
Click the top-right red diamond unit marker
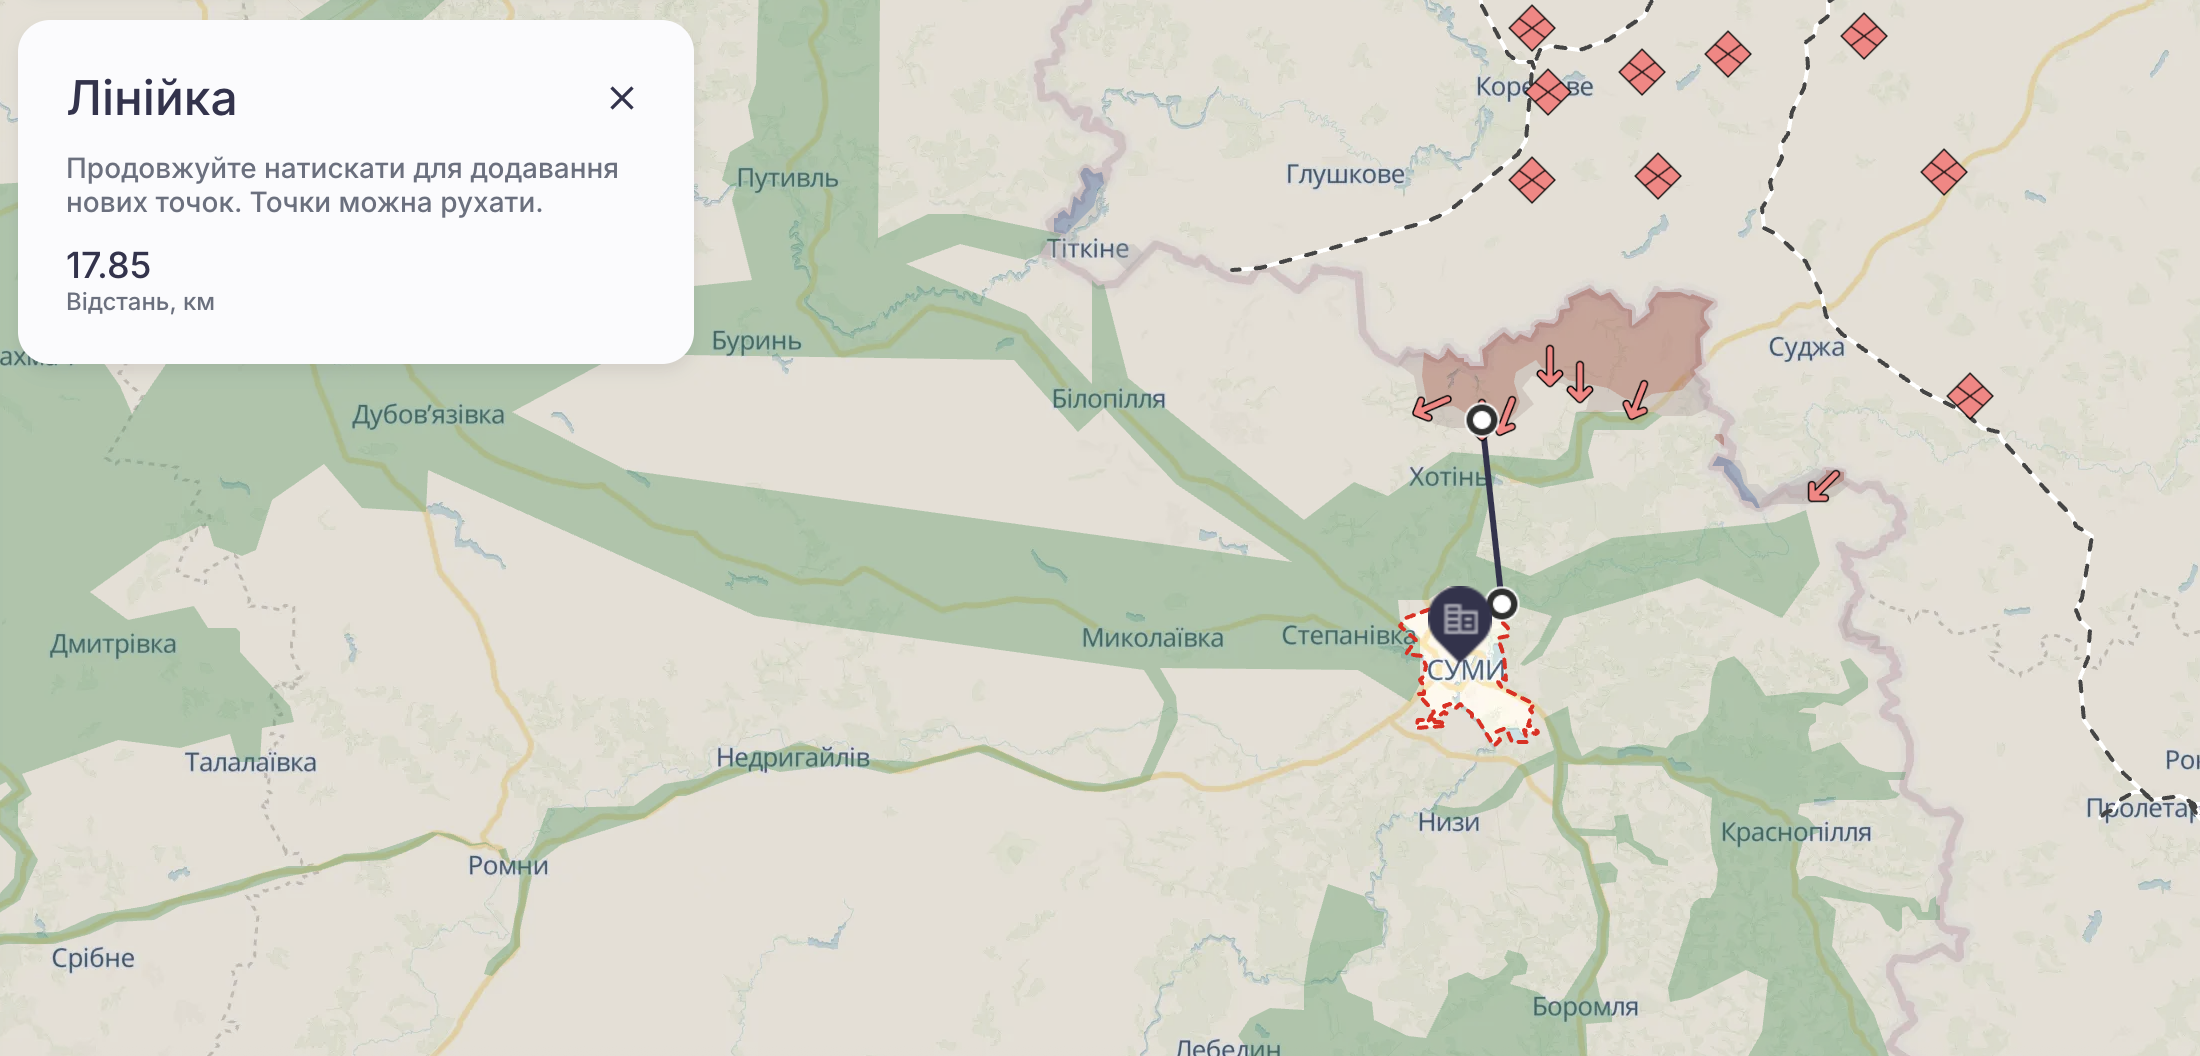click(x=1863, y=36)
